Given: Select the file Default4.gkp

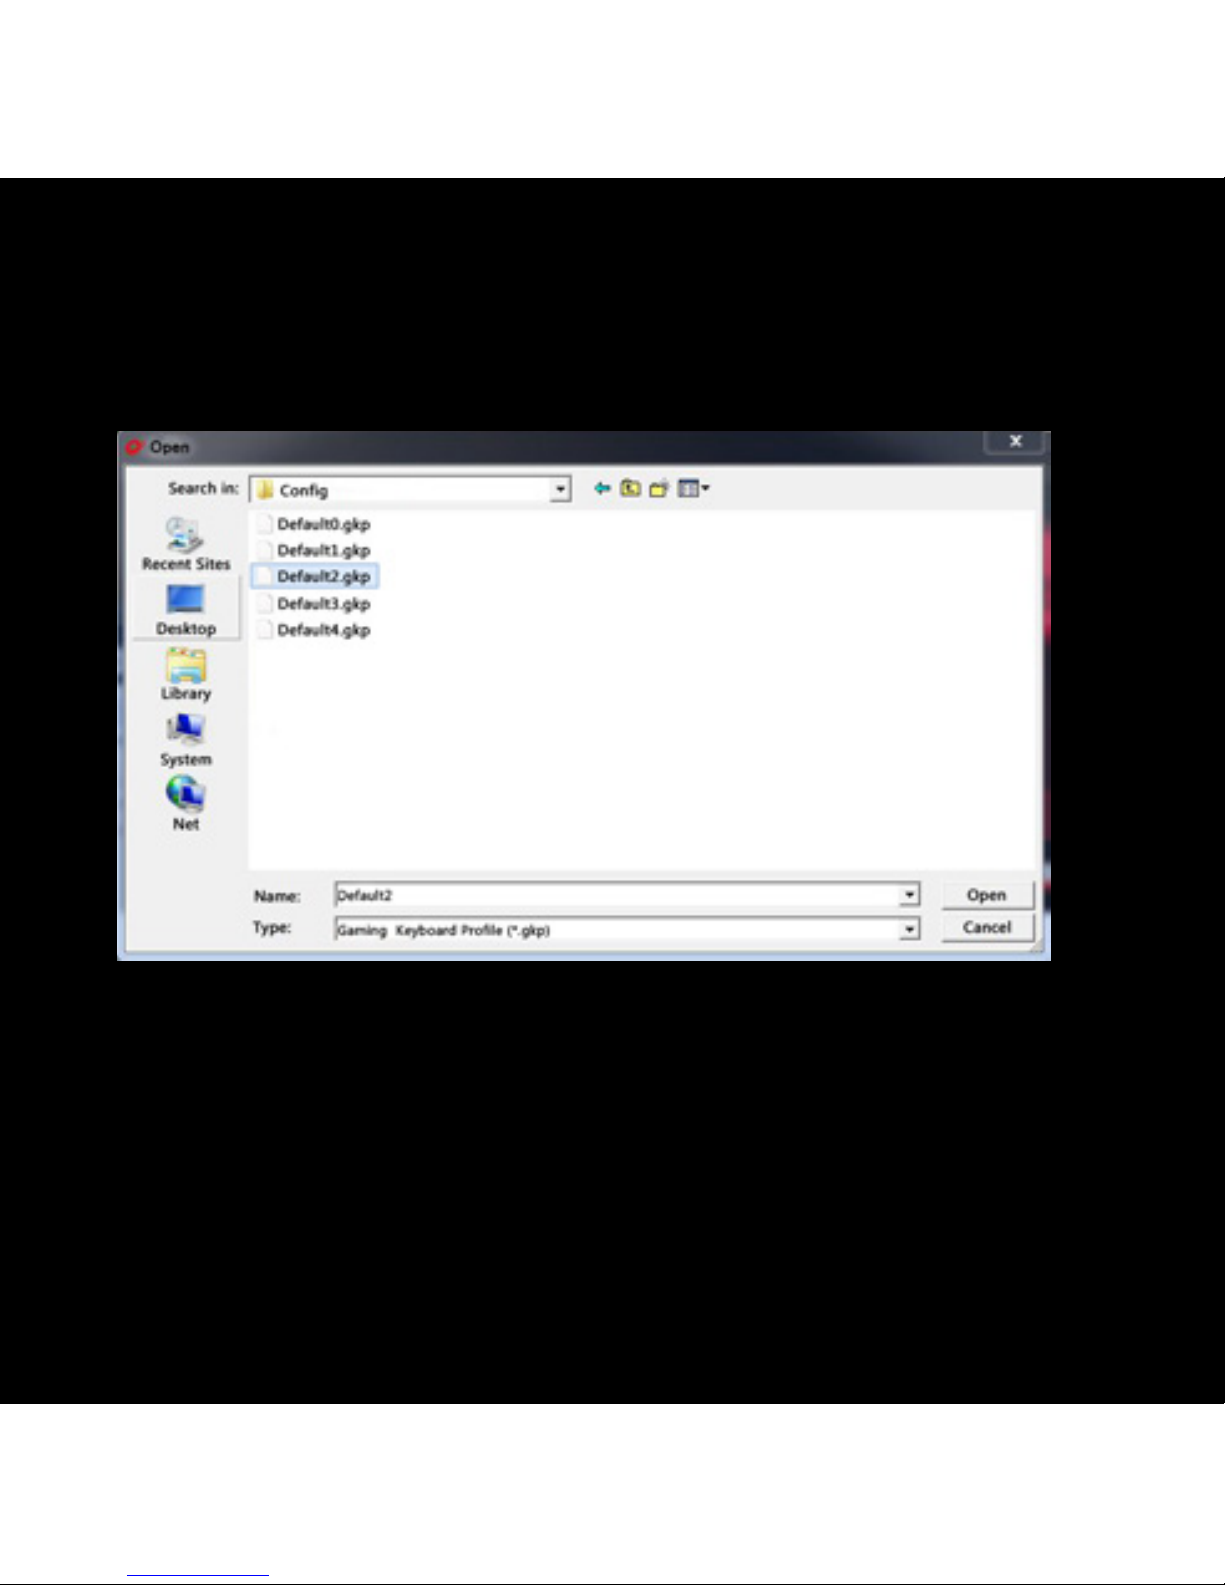Looking at the screenshot, I should click(x=323, y=630).
